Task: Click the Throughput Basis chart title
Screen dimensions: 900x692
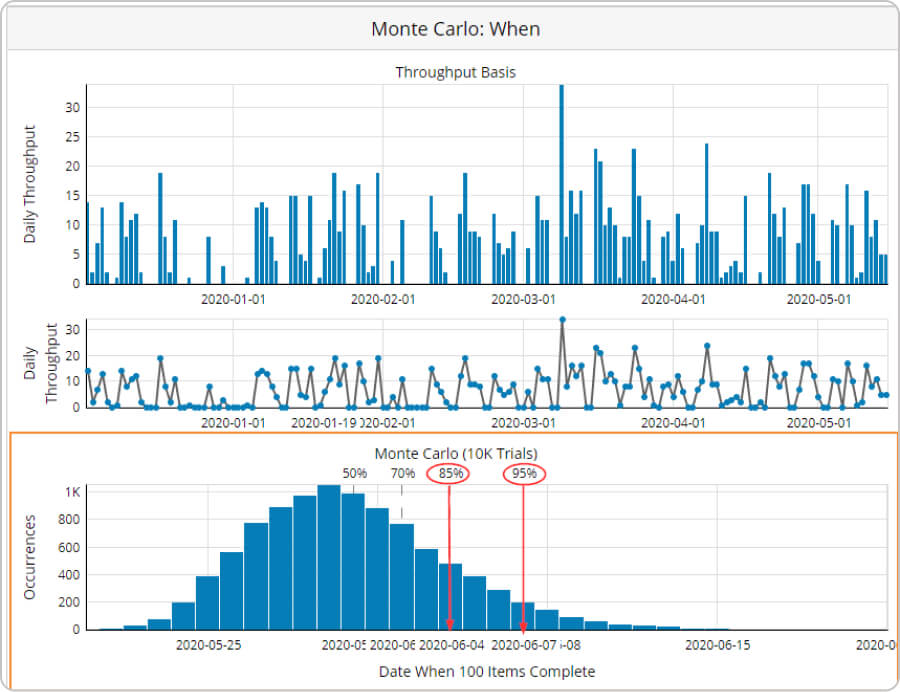Action: pos(455,72)
